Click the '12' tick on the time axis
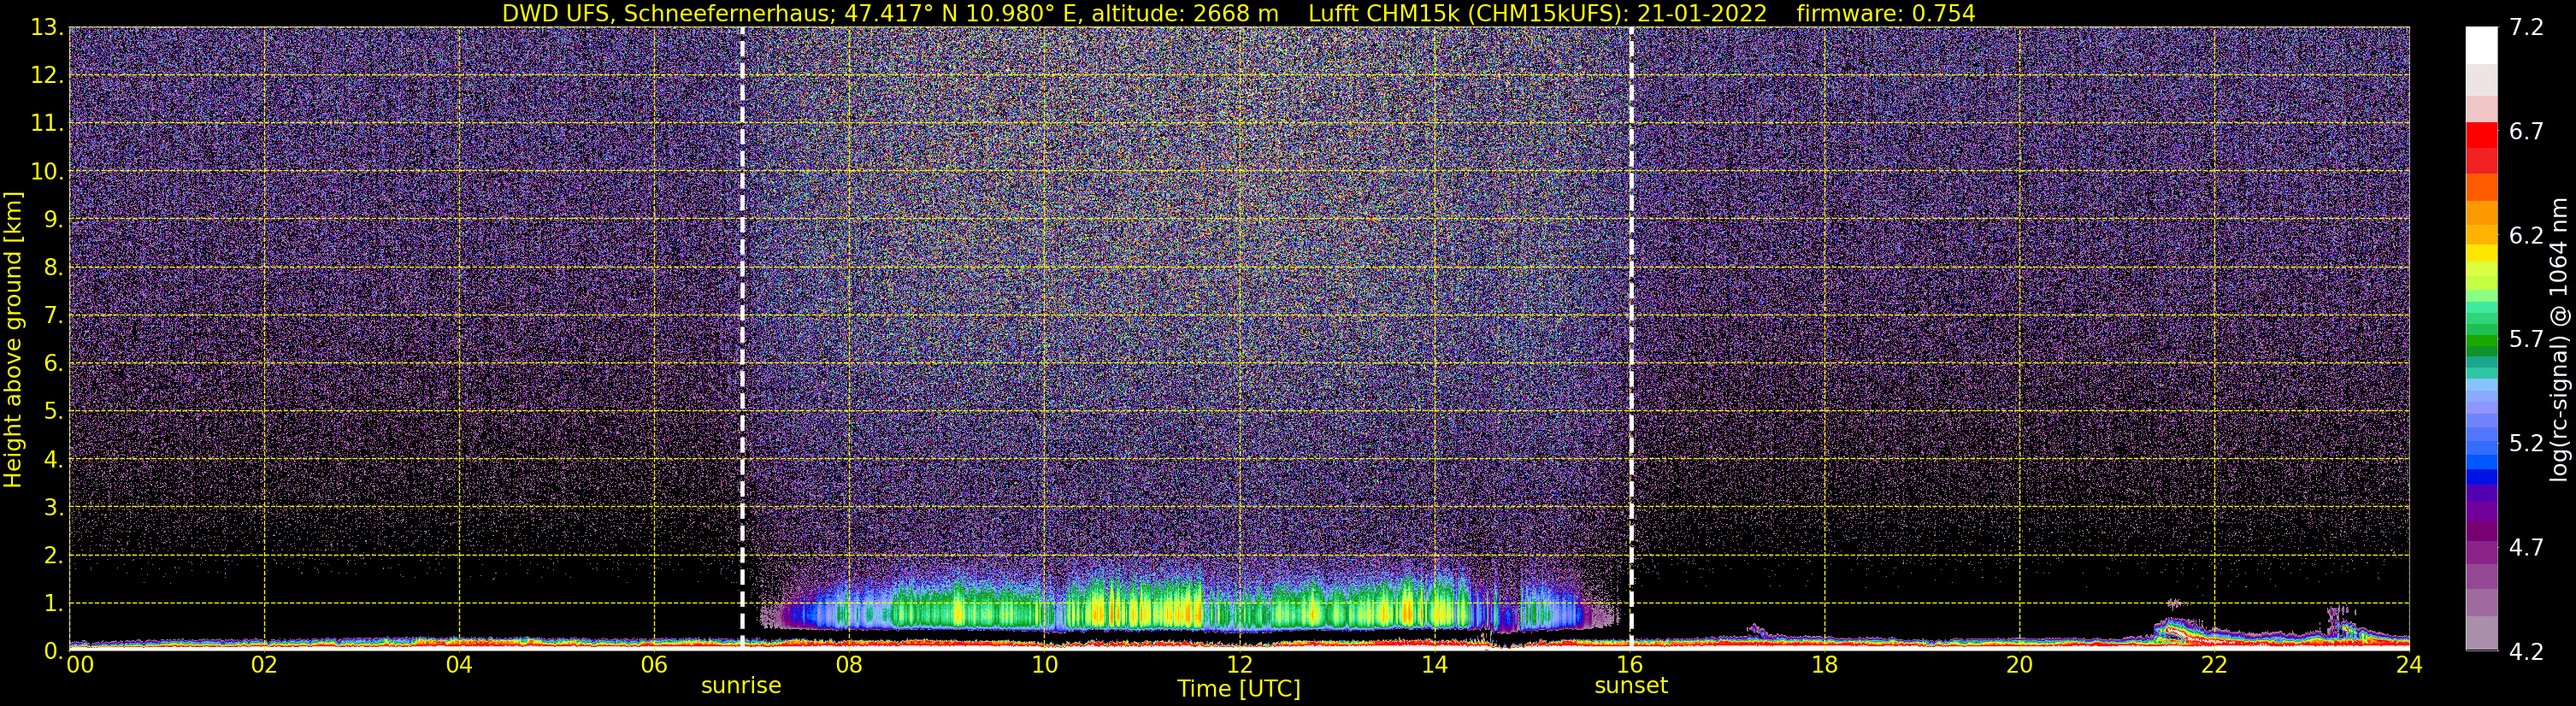This screenshot has height=706, width=2576. click(1239, 665)
